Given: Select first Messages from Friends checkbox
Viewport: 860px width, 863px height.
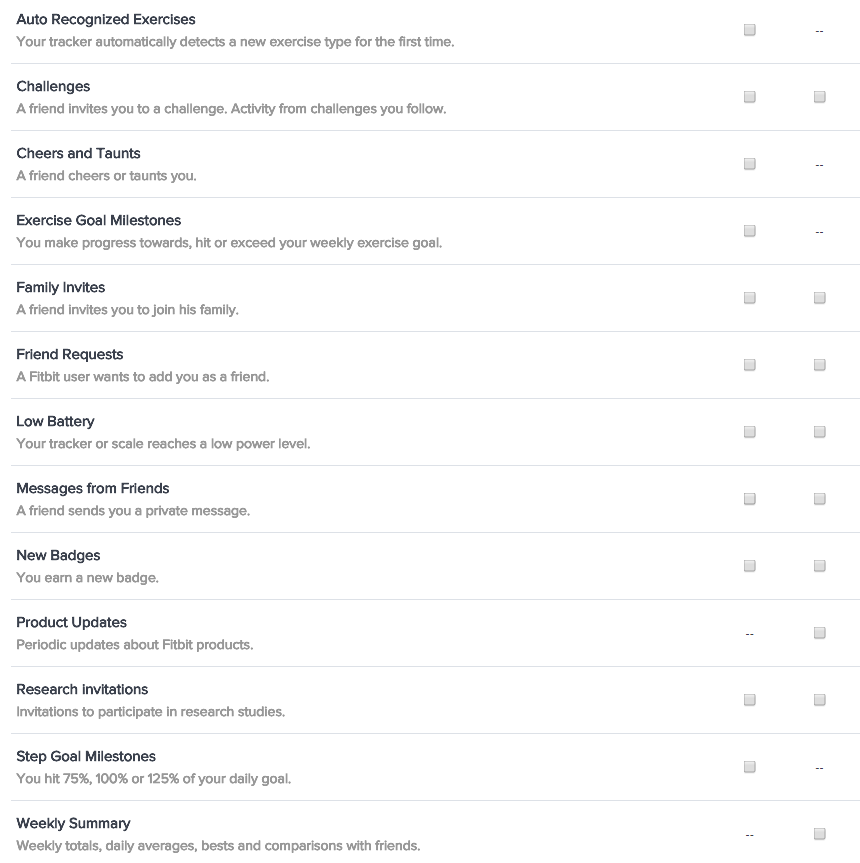Looking at the screenshot, I should (x=750, y=499).
